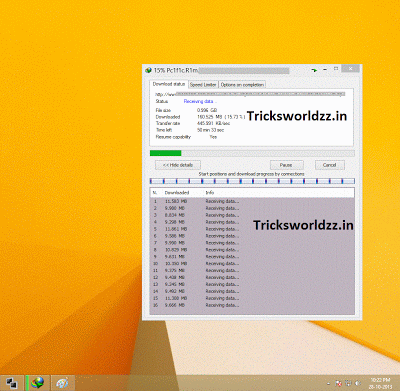Click the 'Resume capability' label
Viewport: 400px width, 391px height.
(173, 137)
